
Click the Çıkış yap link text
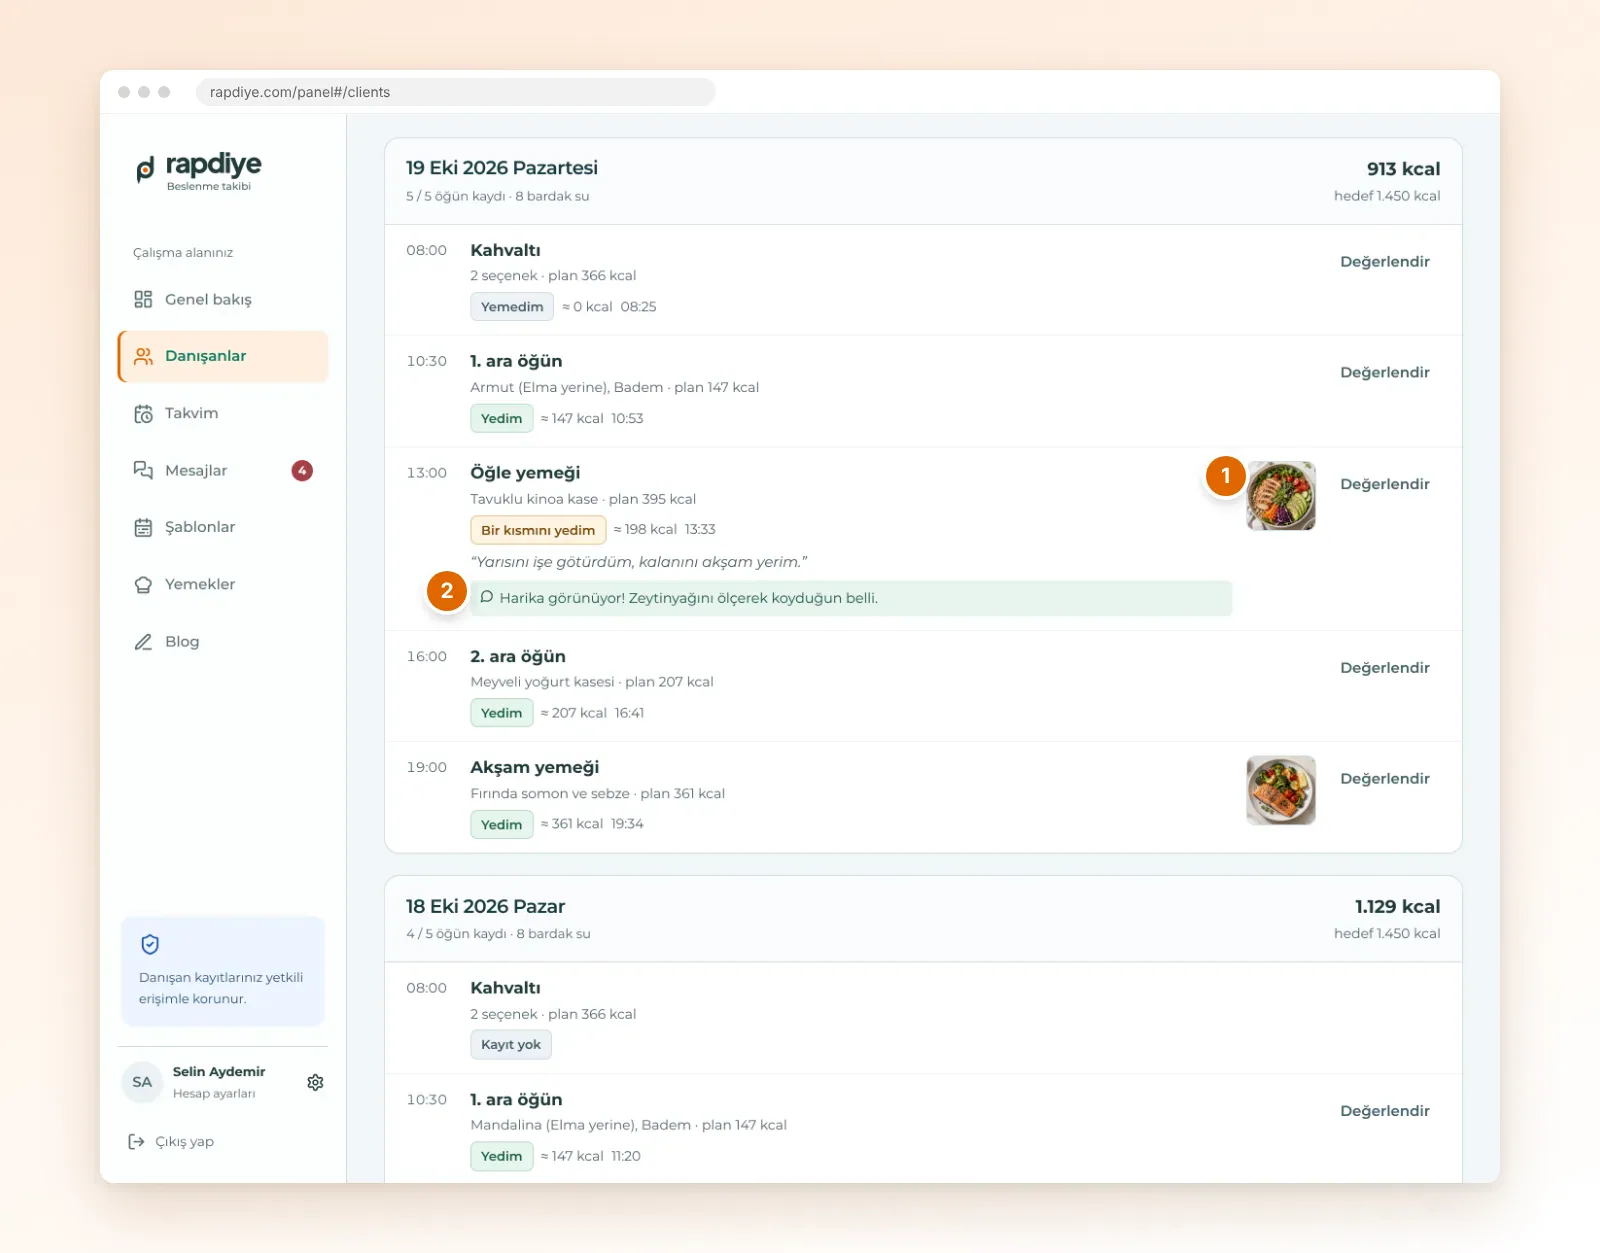pyautogui.click(x=185, y=1142)
